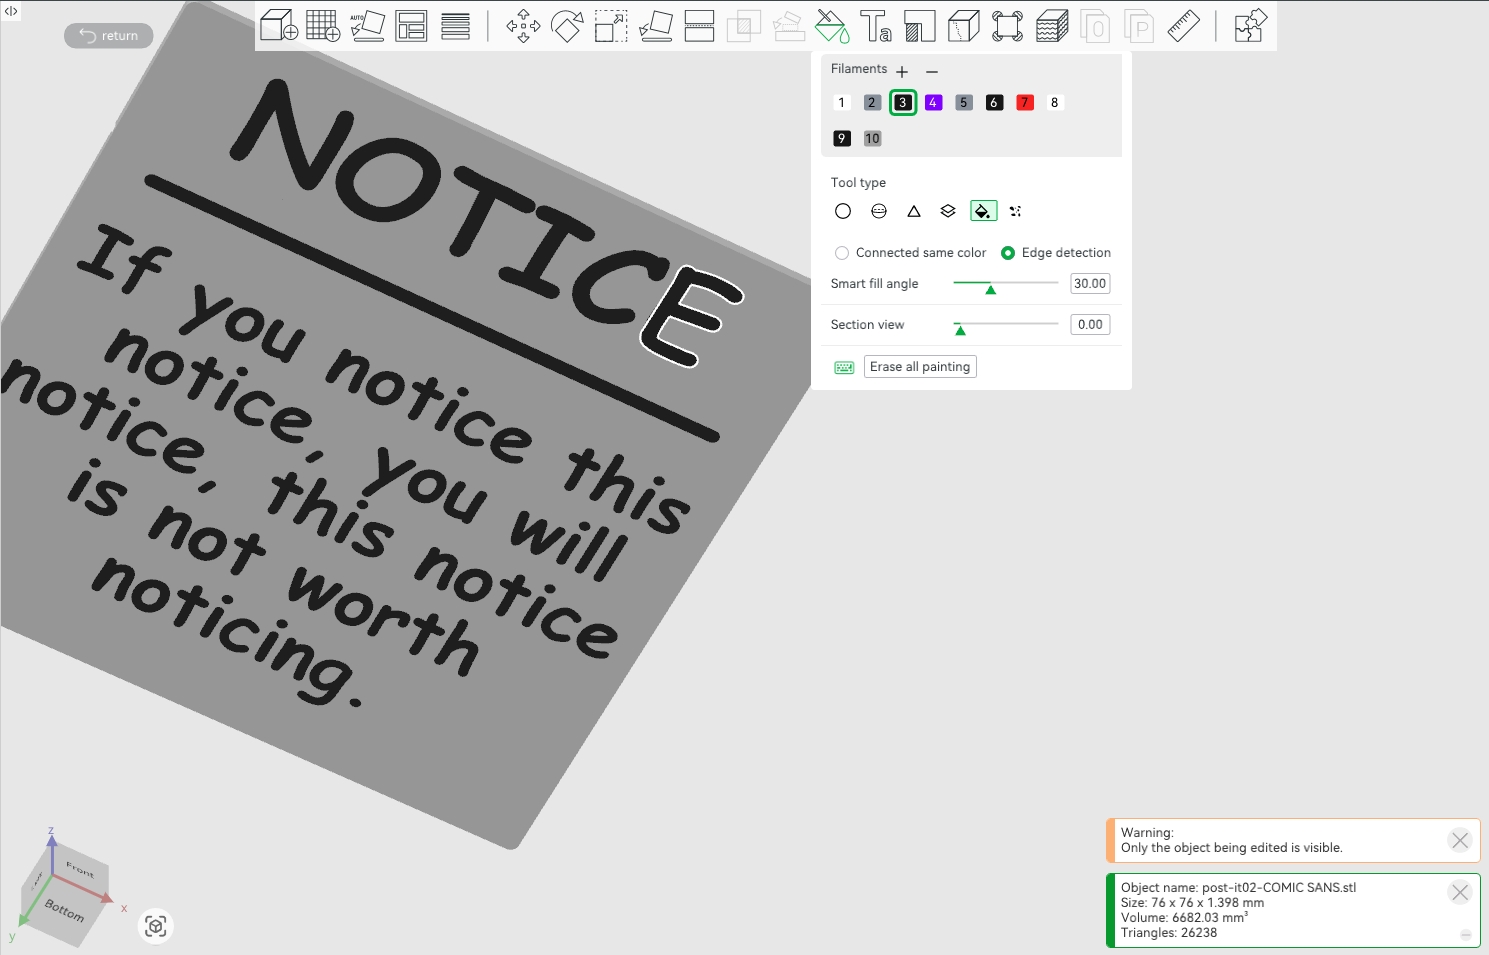Viewport: 1489px width, 955px height.
Task: Click 'Triangles: 26238' text in object info
Action: point(1169,933)
